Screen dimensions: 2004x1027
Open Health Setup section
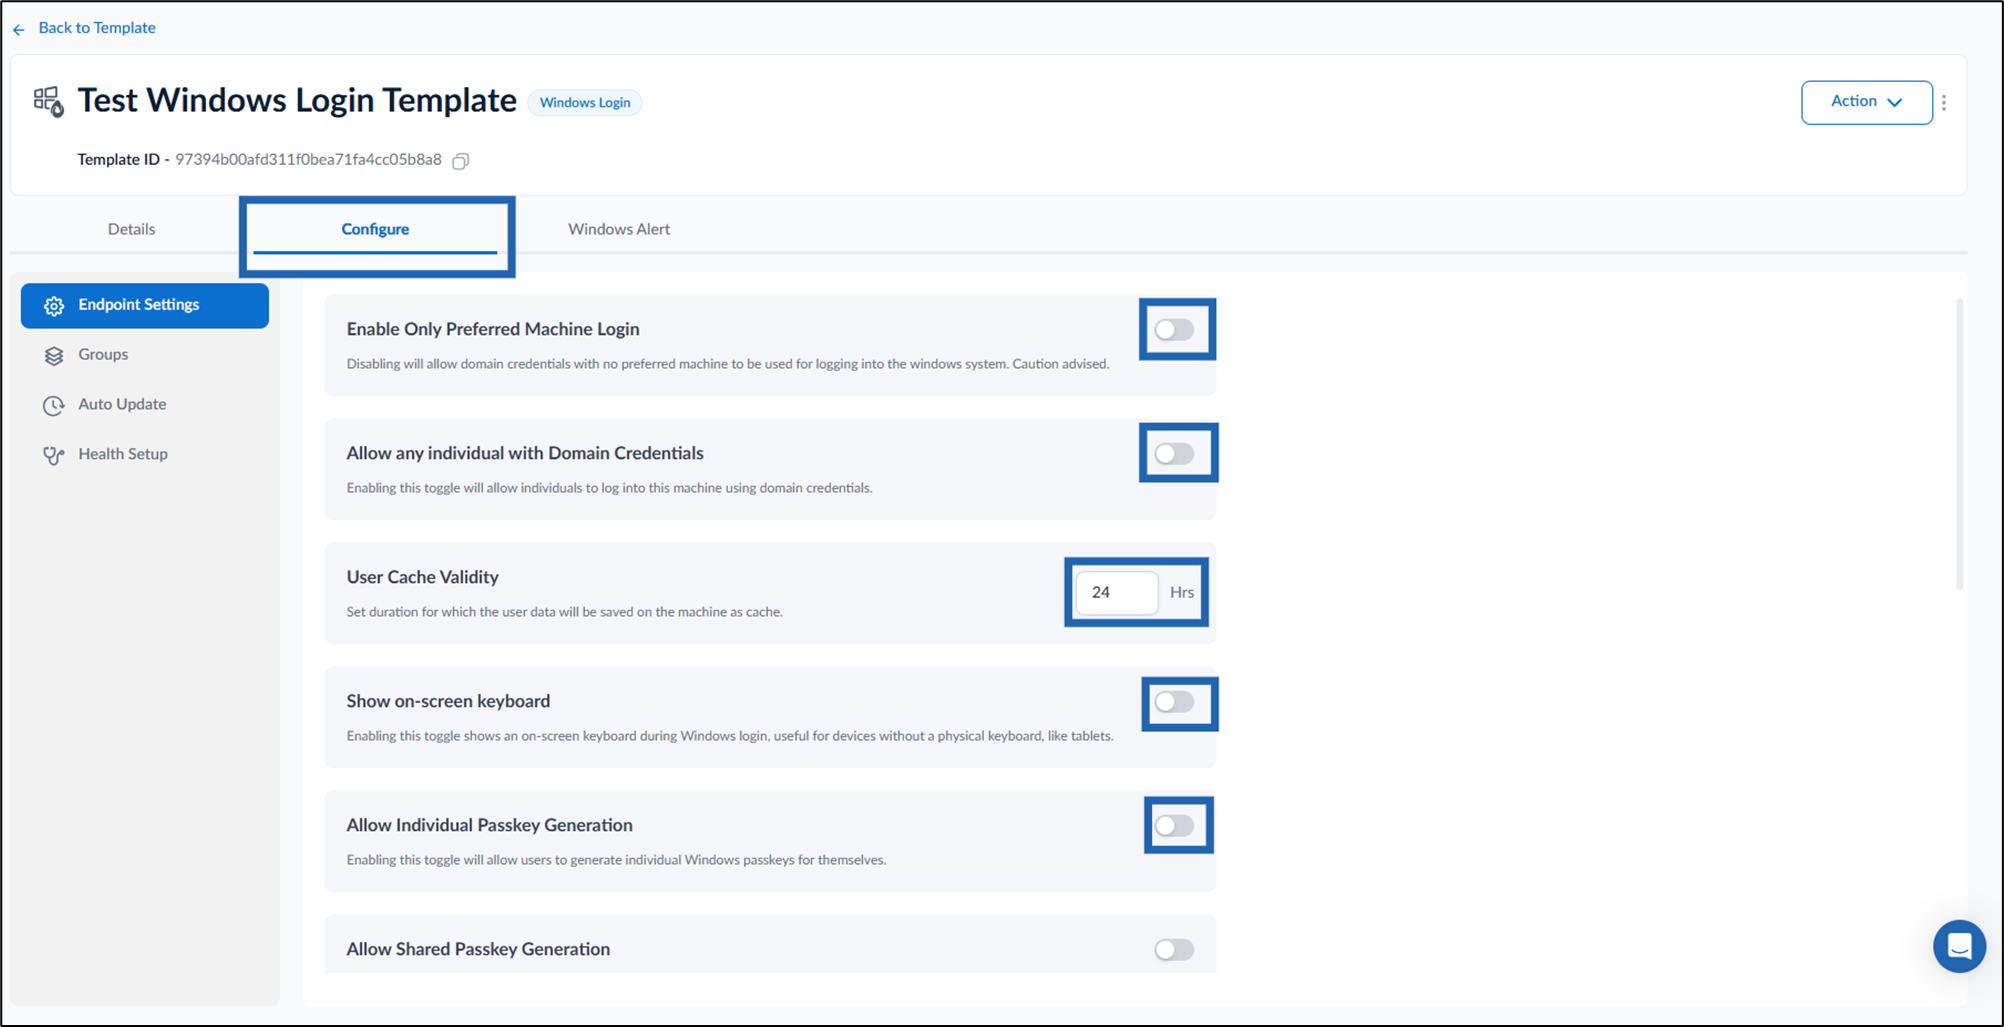pos(145,454)
